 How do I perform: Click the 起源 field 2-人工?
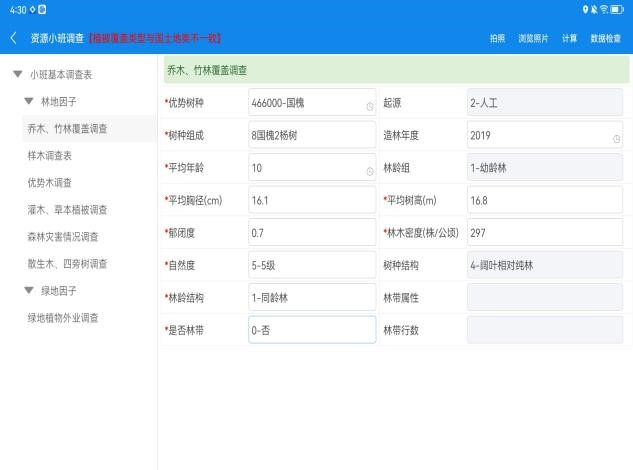pyautogui.click(x=545, y=103)
